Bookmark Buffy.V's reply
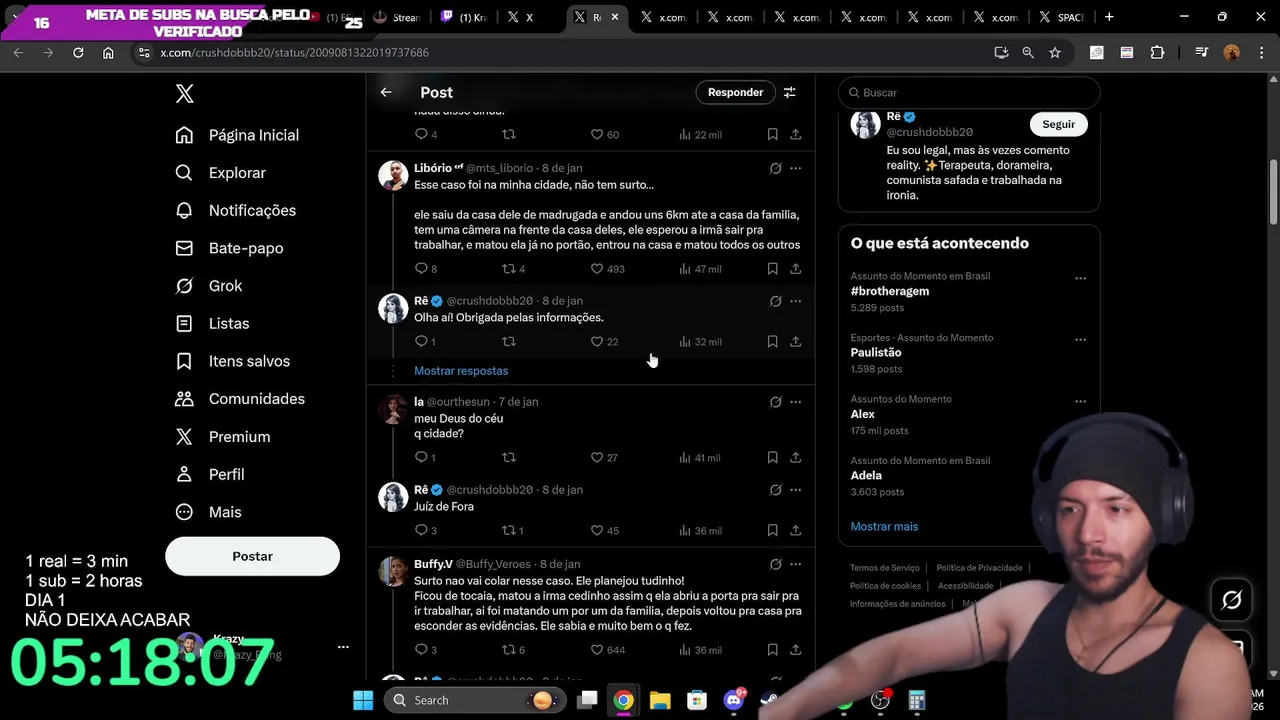The width and height of the screenshot is (1280, 720). point(773,650)
